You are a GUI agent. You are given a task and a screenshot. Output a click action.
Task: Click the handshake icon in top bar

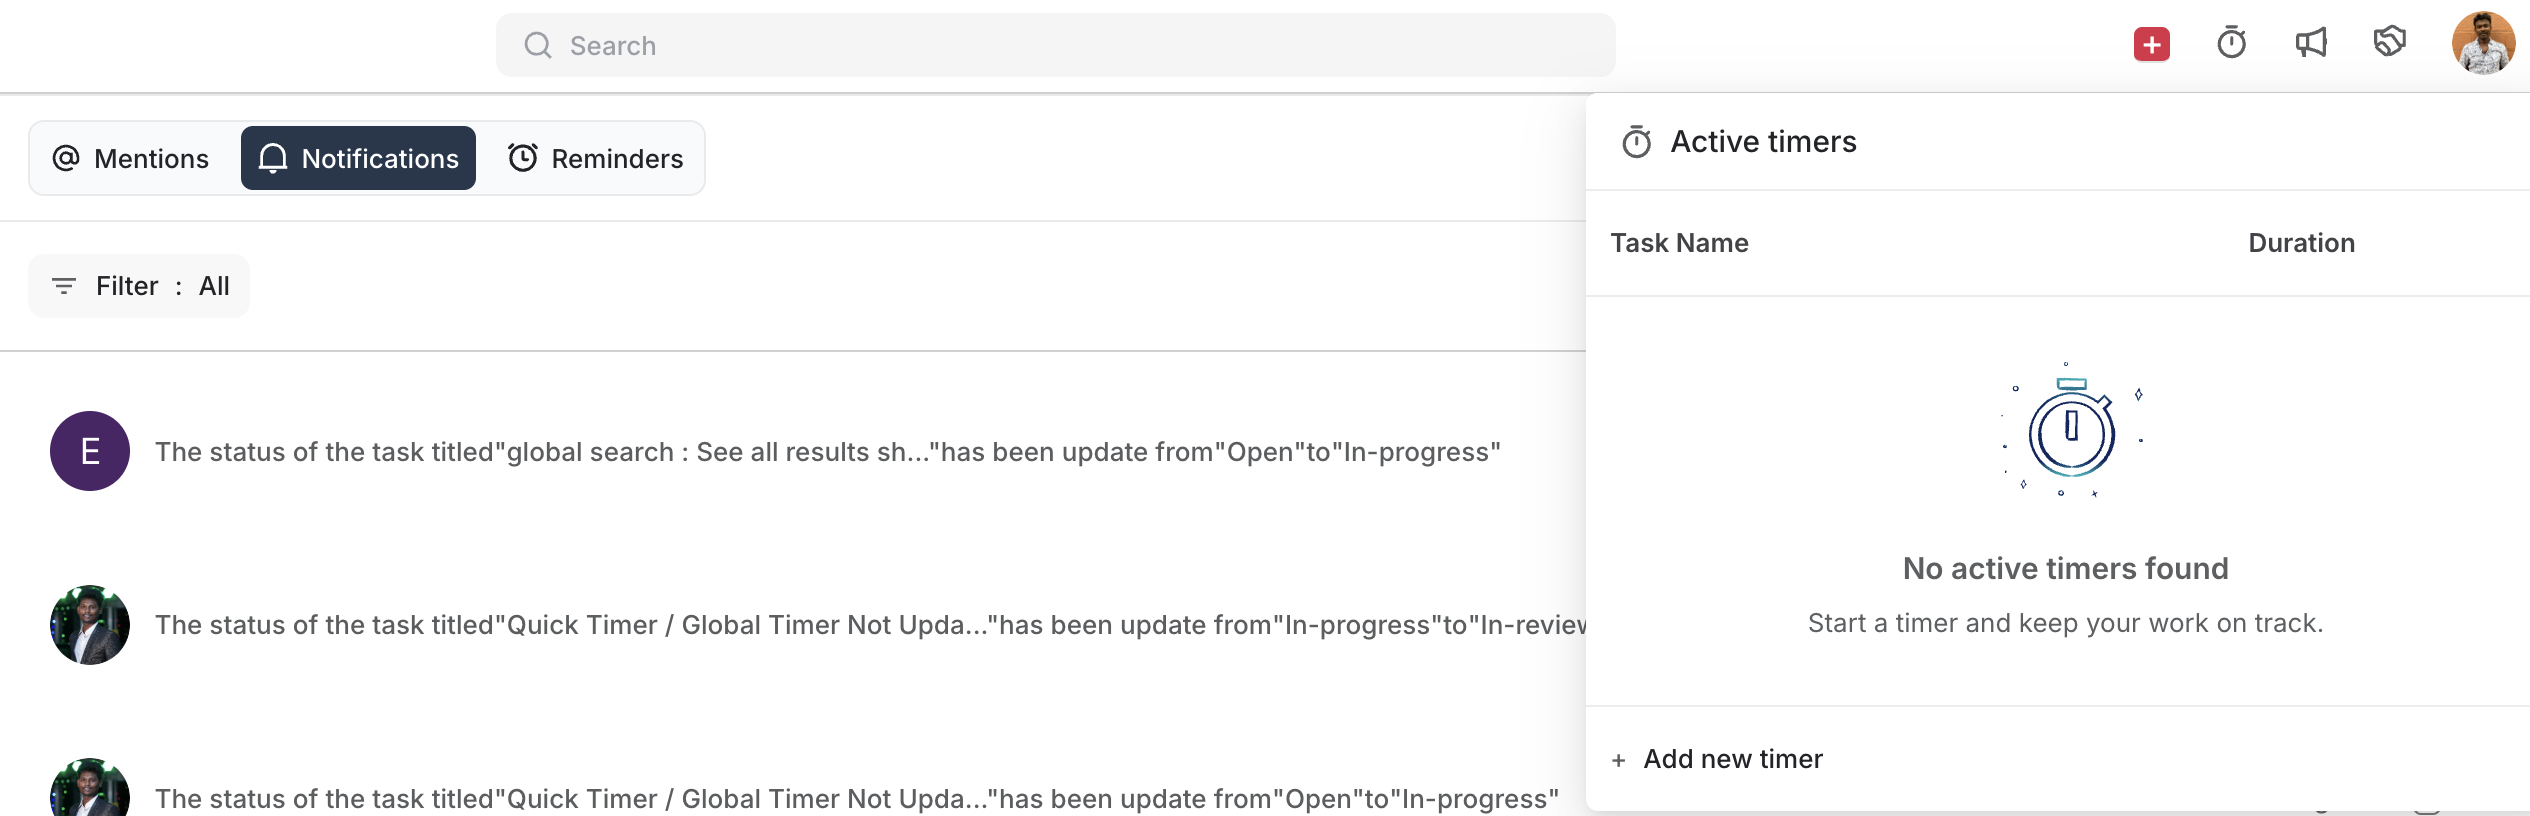pos(2389,43)
